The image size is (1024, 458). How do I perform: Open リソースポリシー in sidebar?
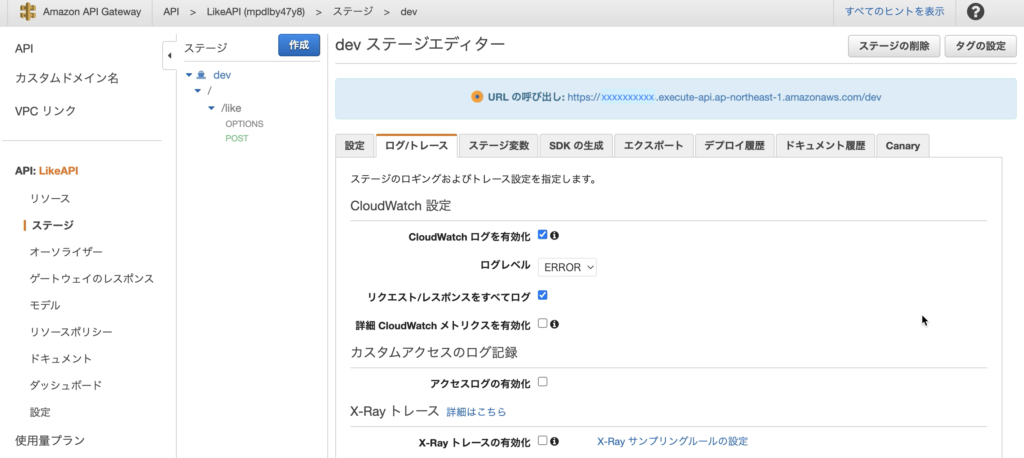click(71, 332)
